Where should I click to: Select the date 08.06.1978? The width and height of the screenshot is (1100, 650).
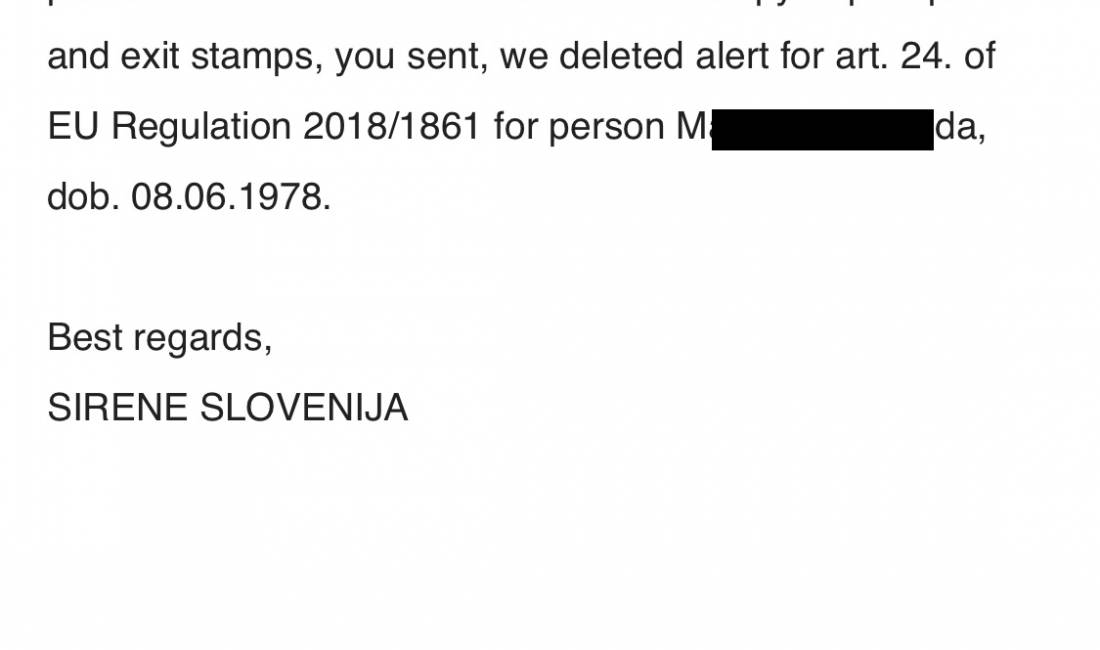click(x=230, y=197)
